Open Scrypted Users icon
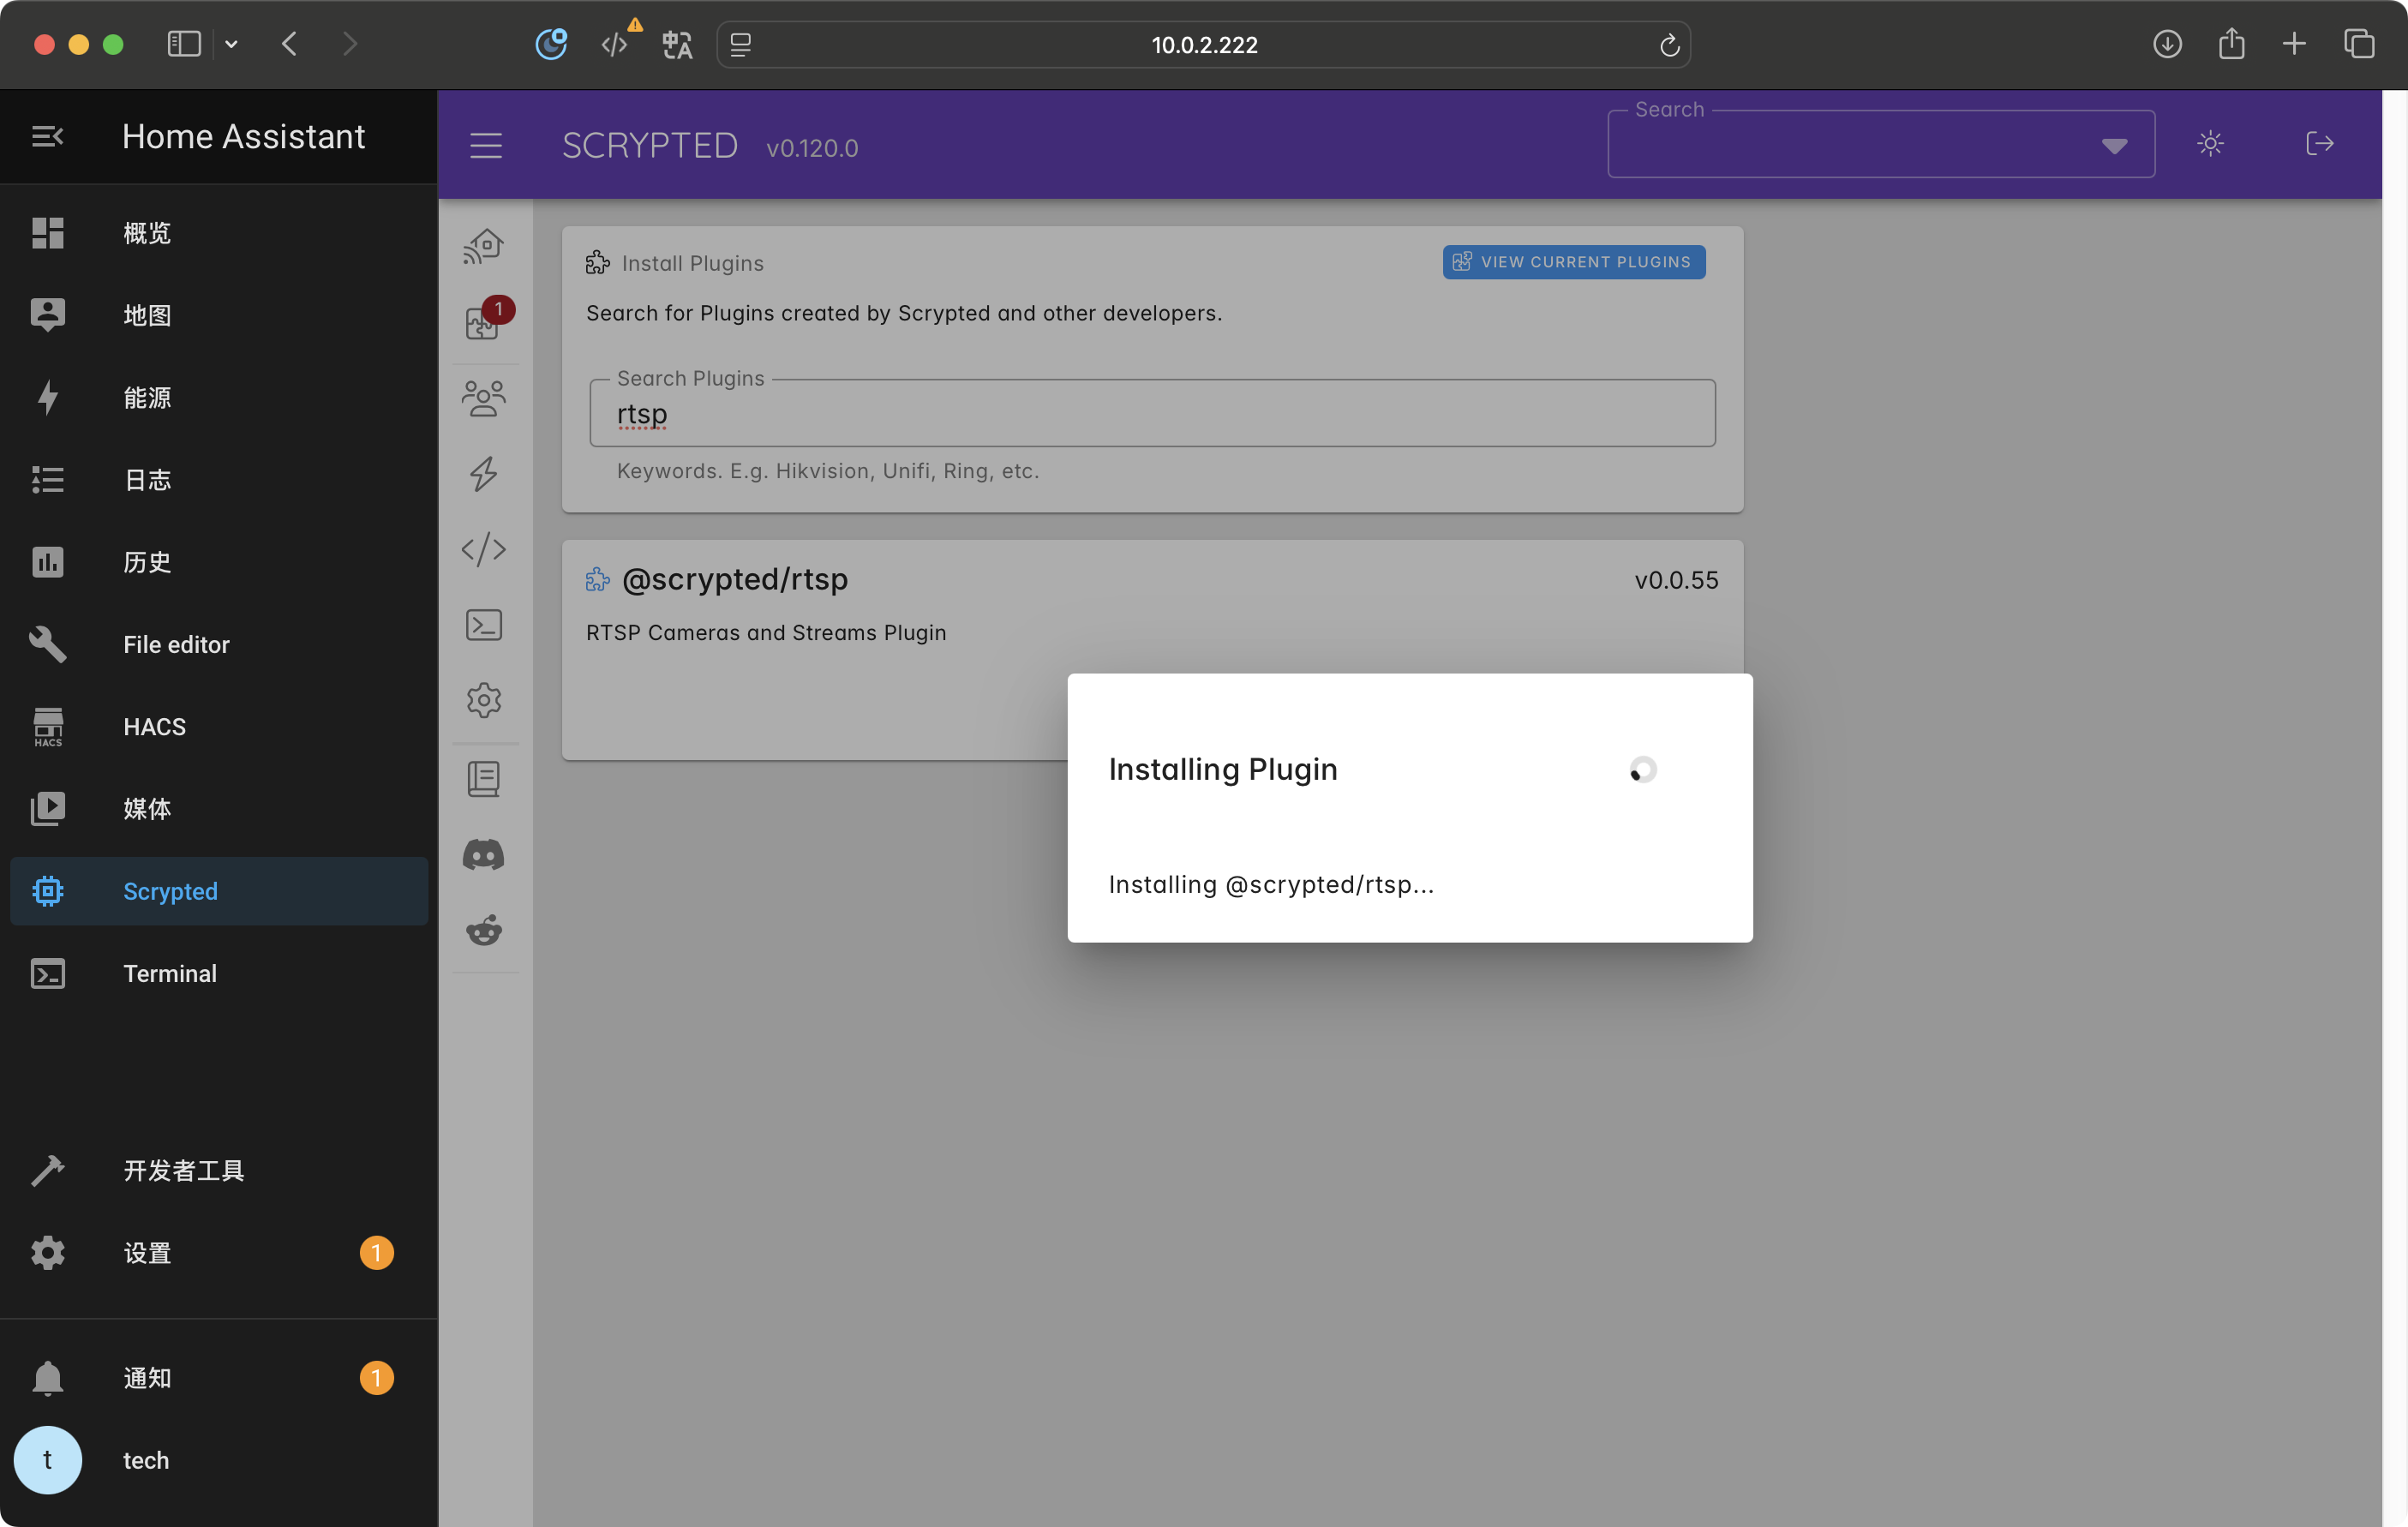The height and width of the screenshot is (1527, 2408). click(x=484, y=398)
